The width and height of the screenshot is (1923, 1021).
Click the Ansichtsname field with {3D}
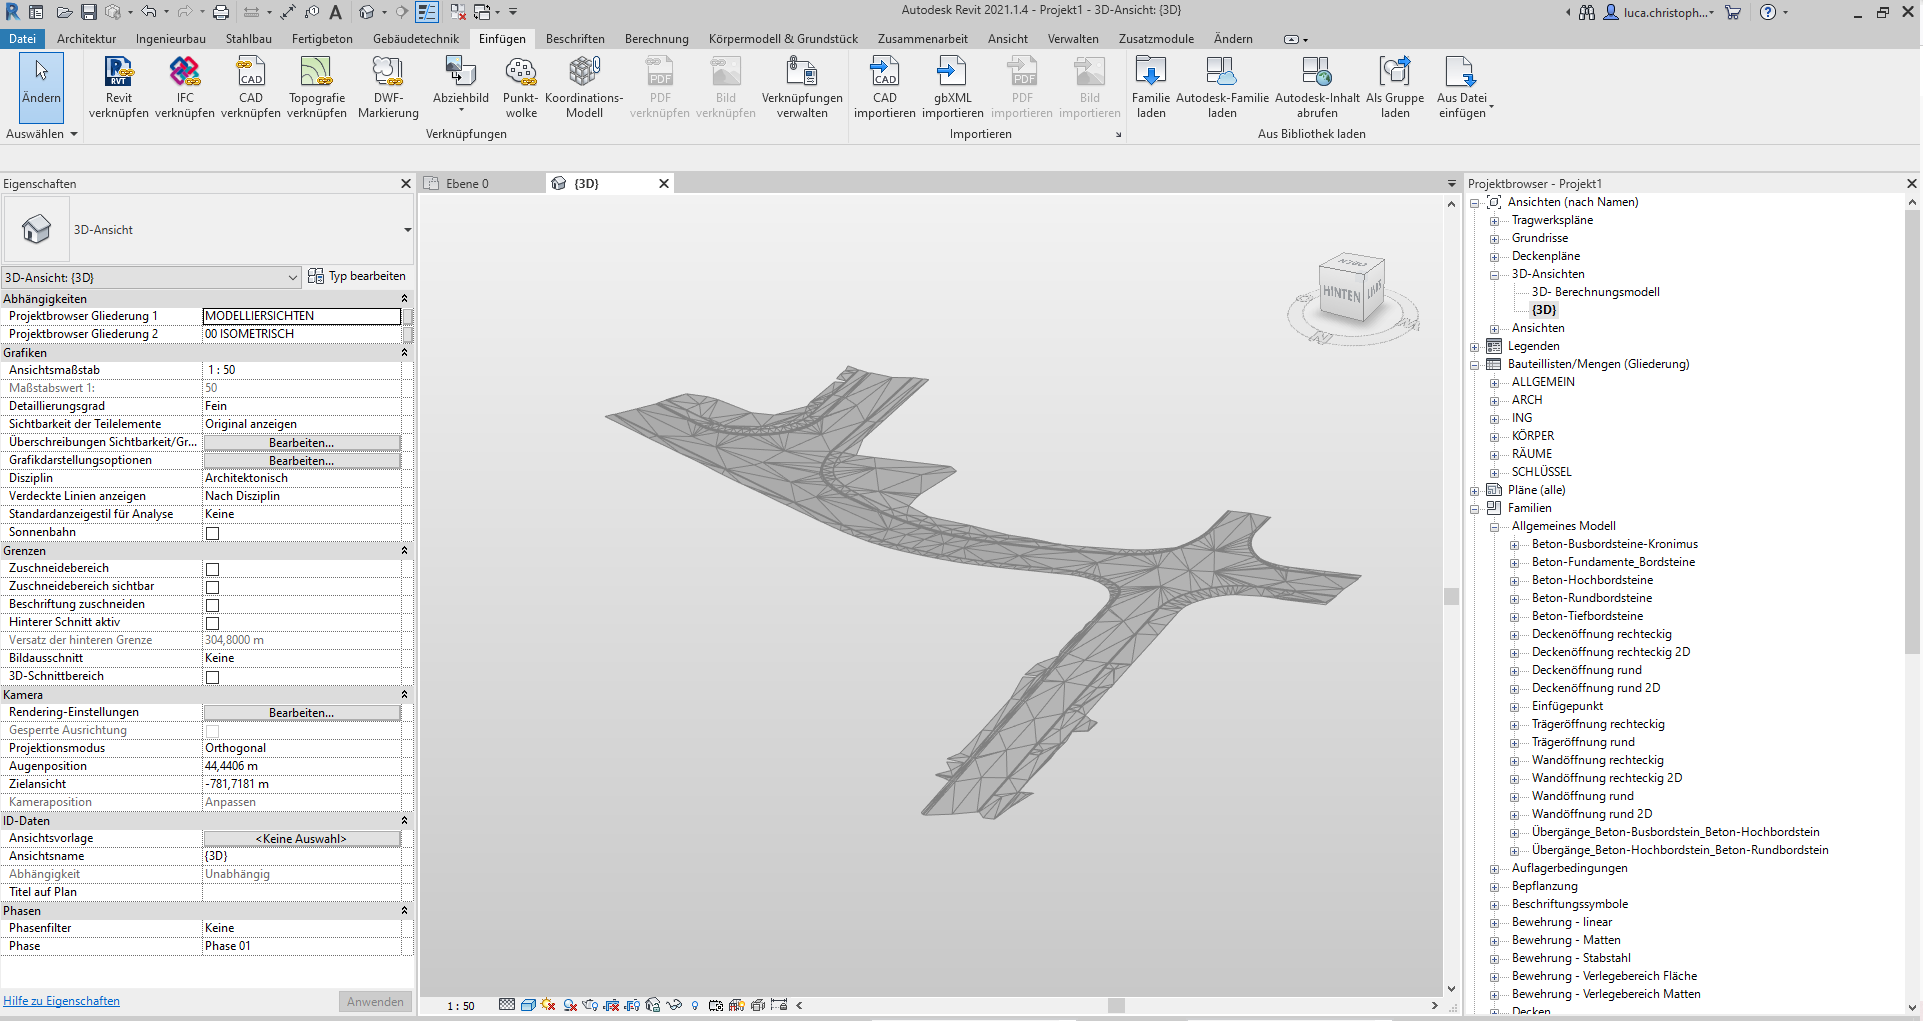(x=301, y=857)
